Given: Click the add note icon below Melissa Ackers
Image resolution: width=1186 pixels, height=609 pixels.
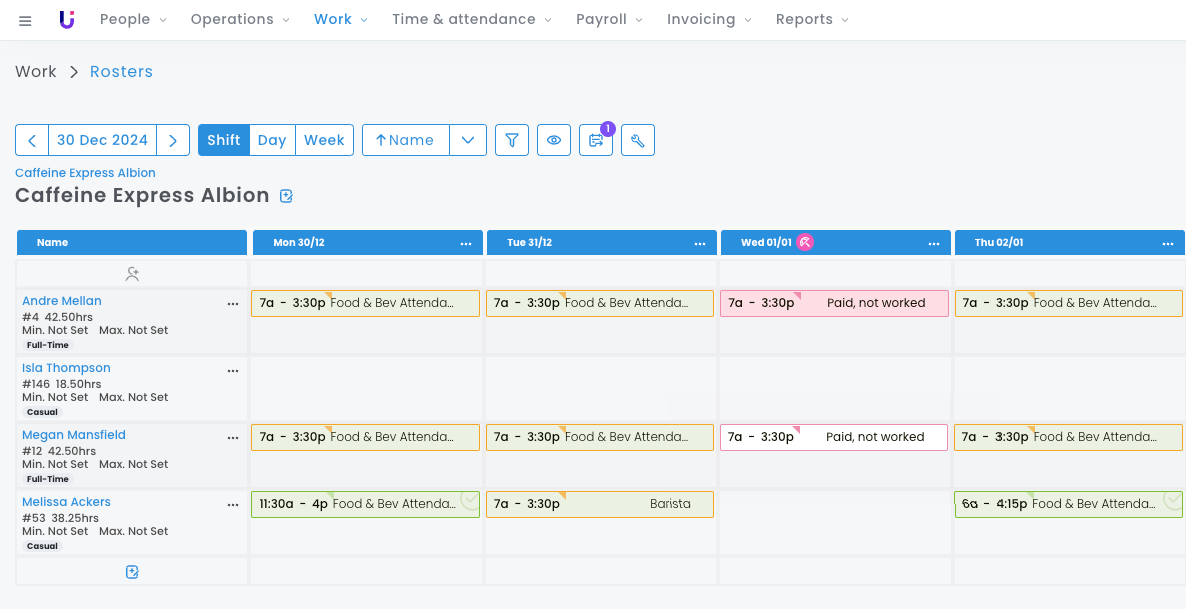Looking at the screenshot, I should tap(132, 572).
